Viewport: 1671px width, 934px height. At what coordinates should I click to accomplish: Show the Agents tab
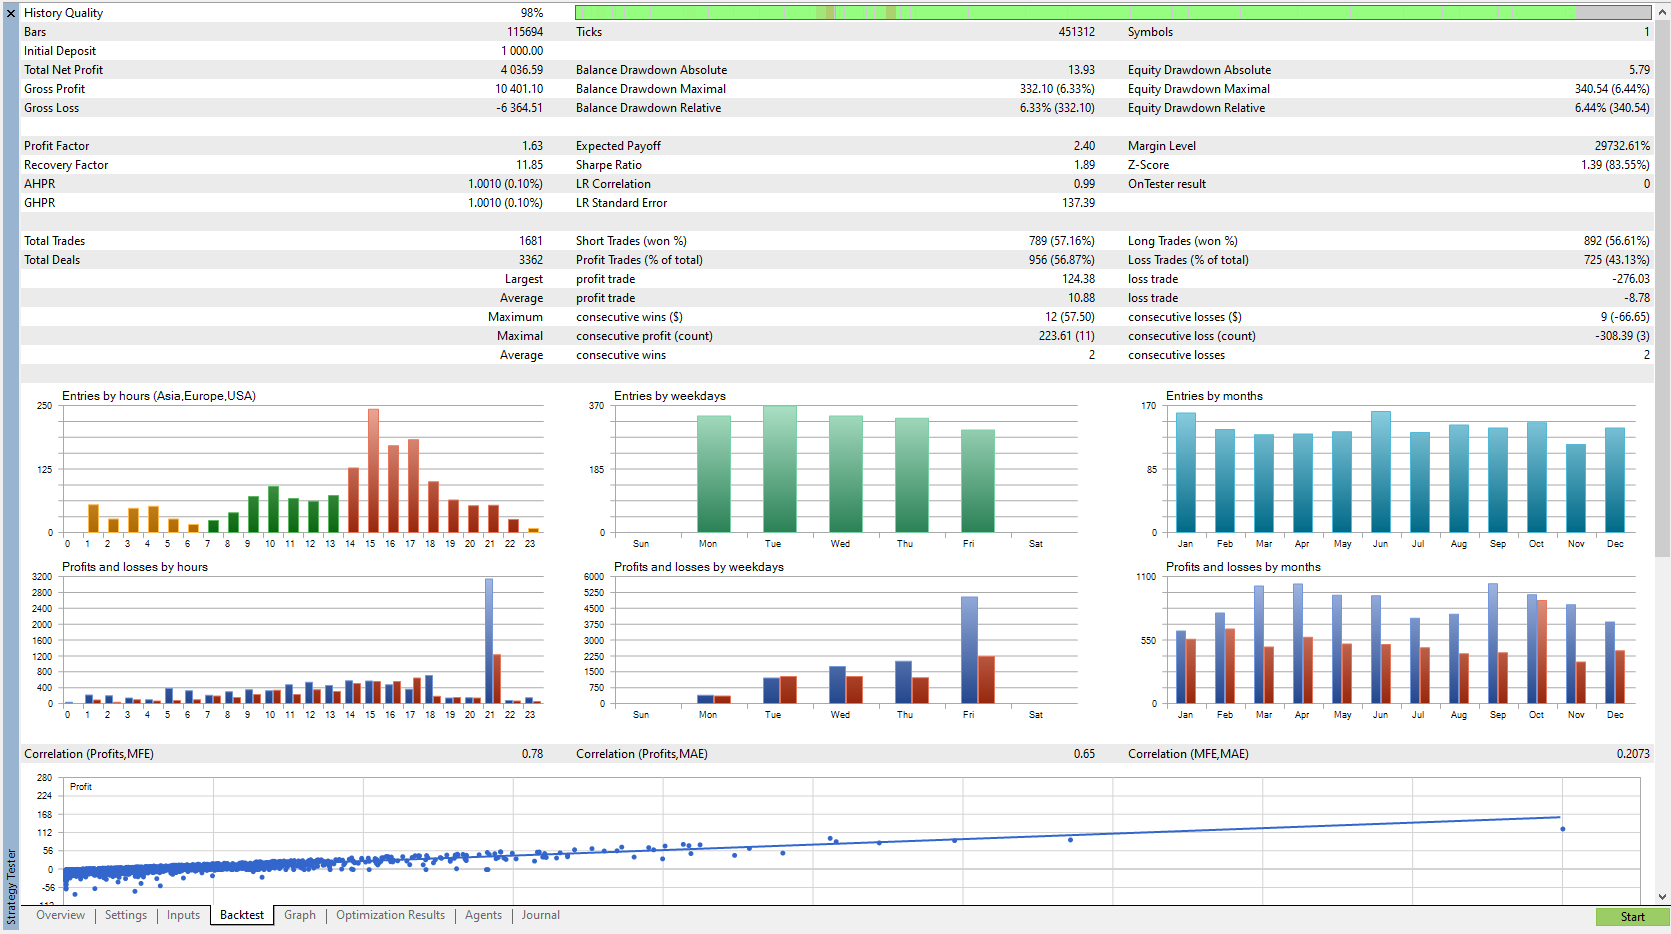[483, 915]
